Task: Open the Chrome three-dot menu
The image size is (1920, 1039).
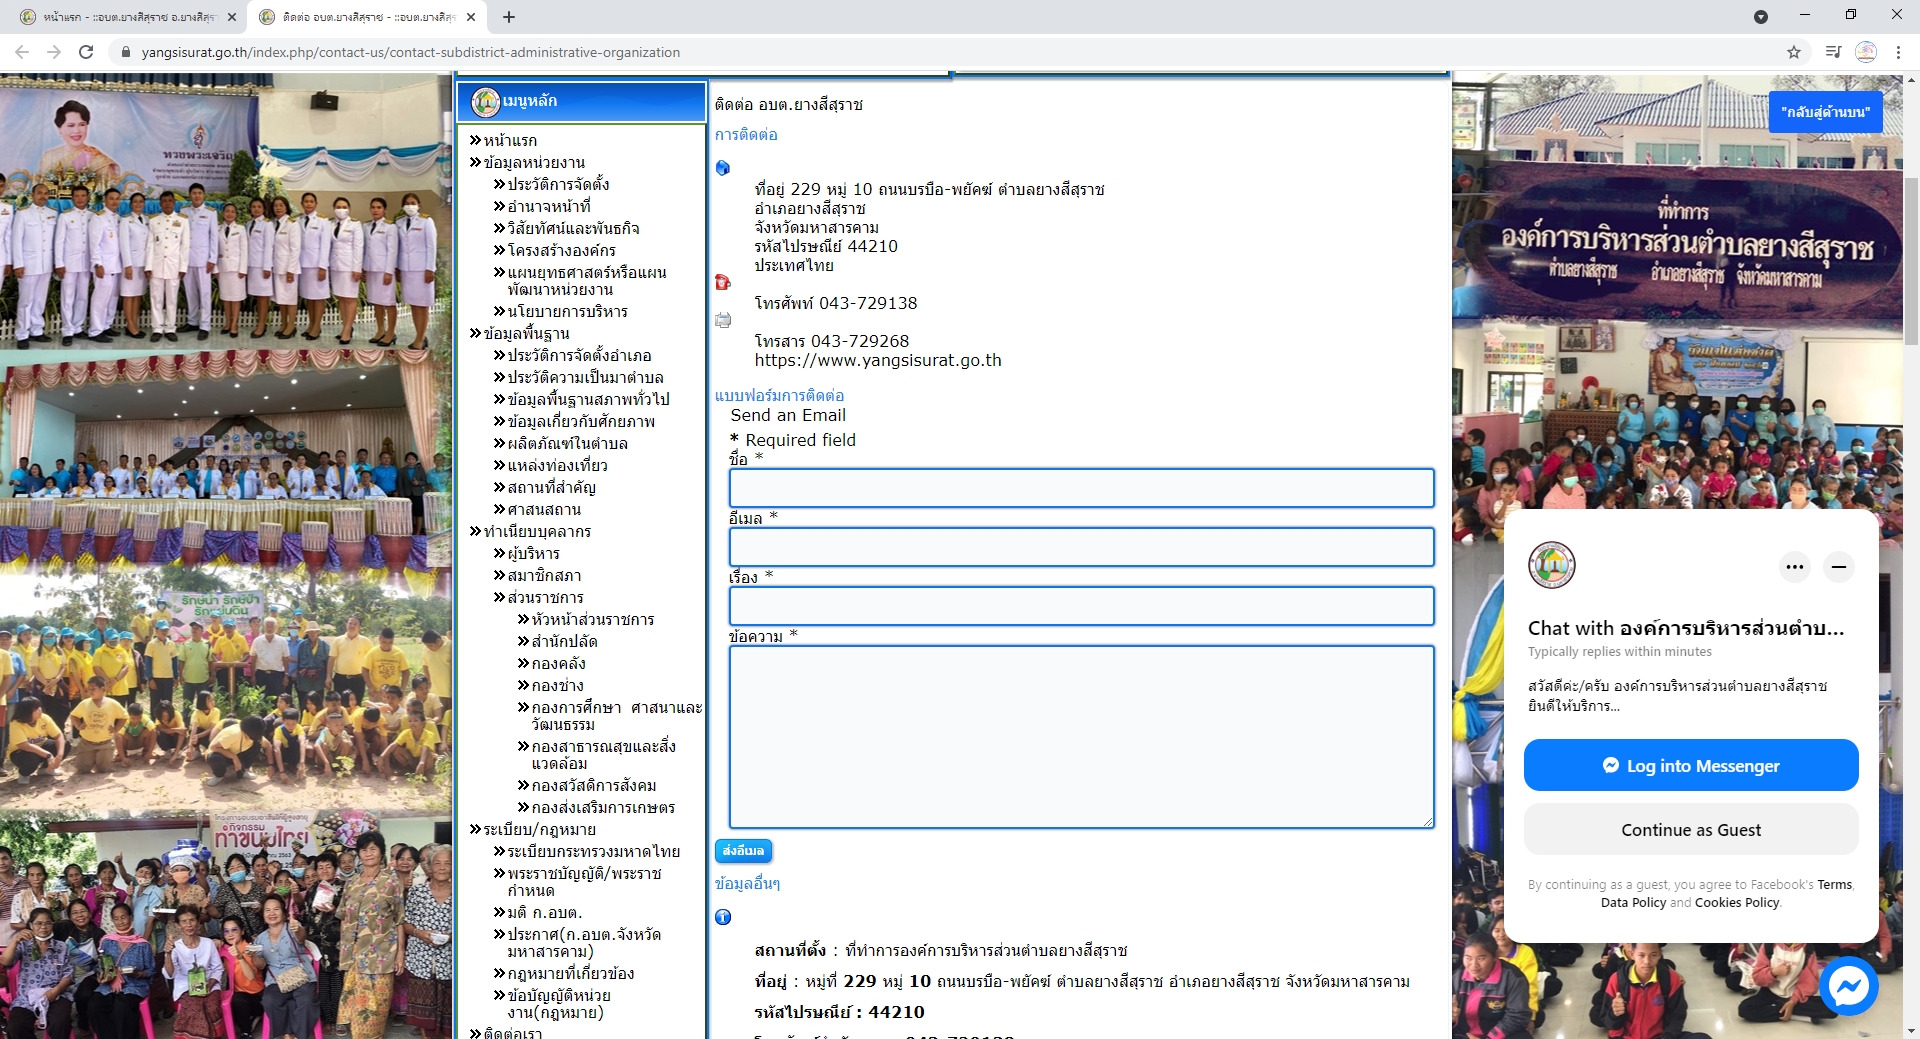Action: click(1898, 52)
